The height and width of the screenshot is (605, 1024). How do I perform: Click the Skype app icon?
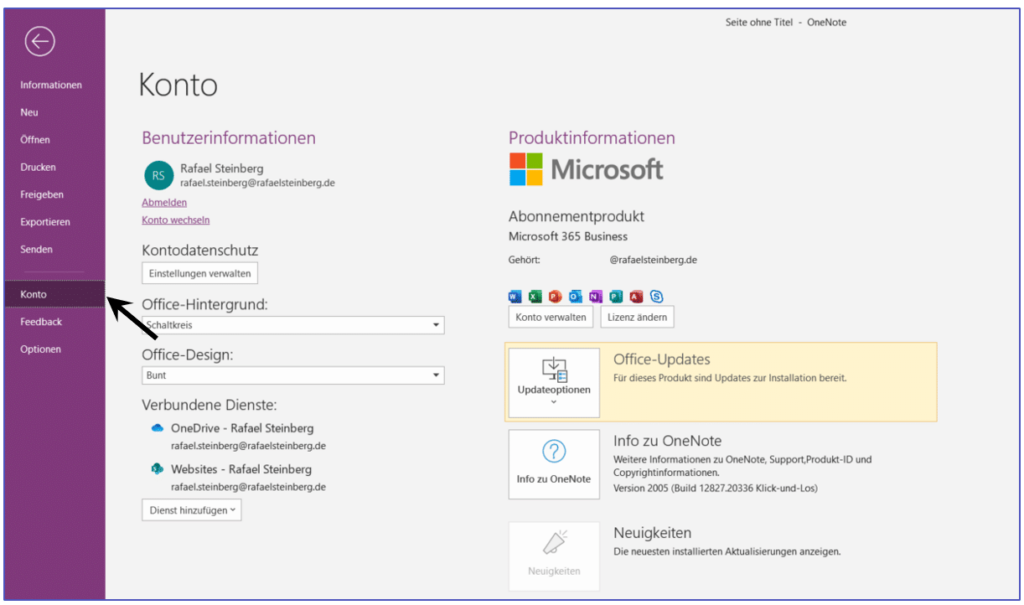656,297
